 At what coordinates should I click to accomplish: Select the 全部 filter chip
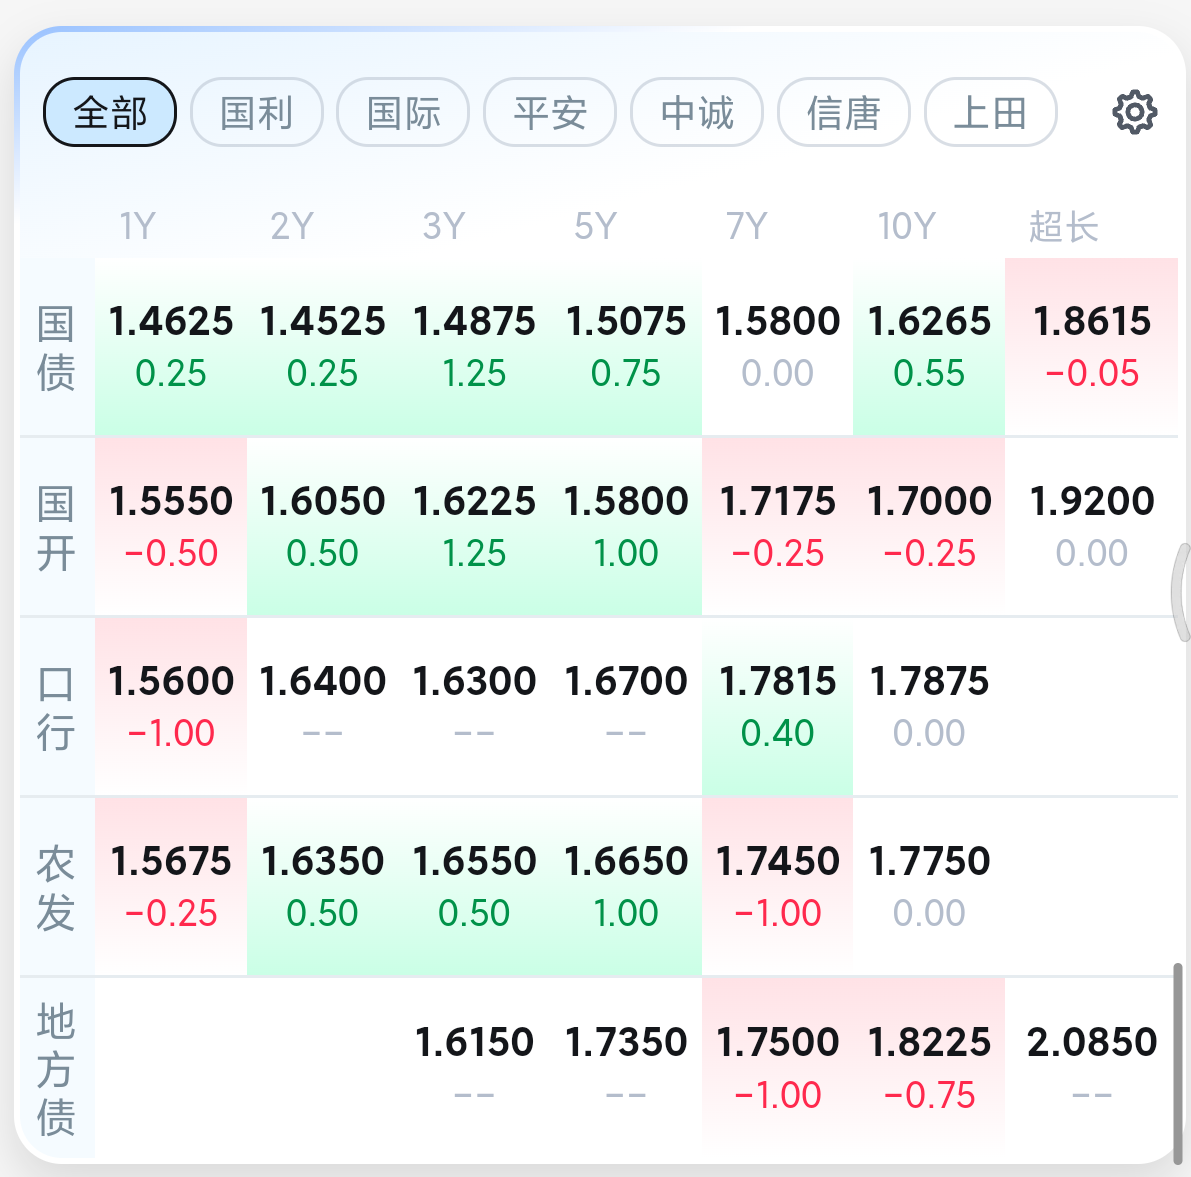click(110, 112)
